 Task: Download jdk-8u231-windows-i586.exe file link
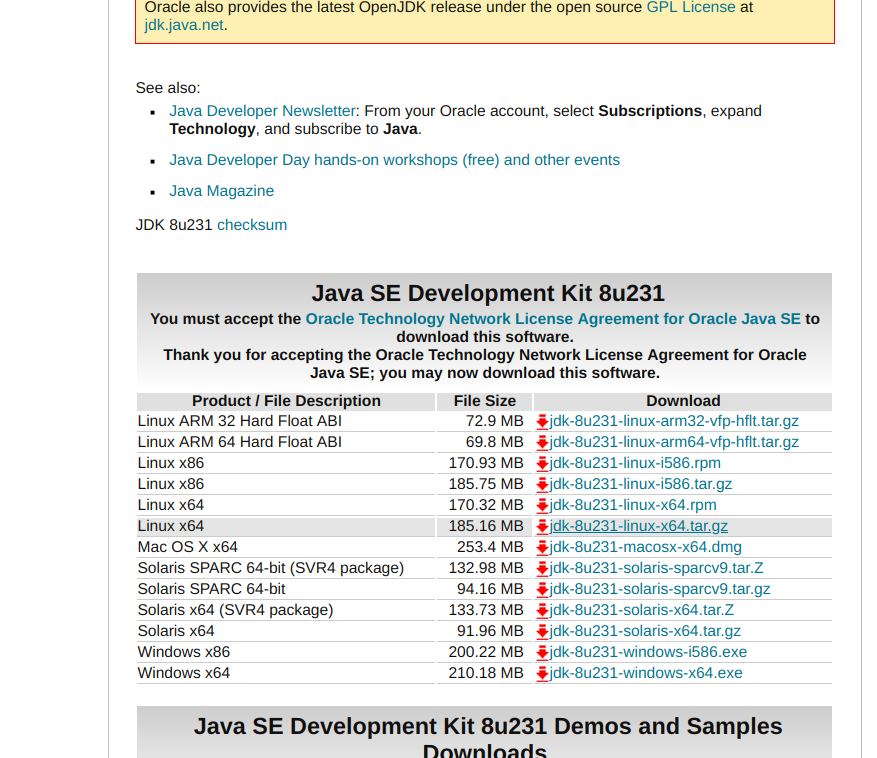[x=648, y=652]
